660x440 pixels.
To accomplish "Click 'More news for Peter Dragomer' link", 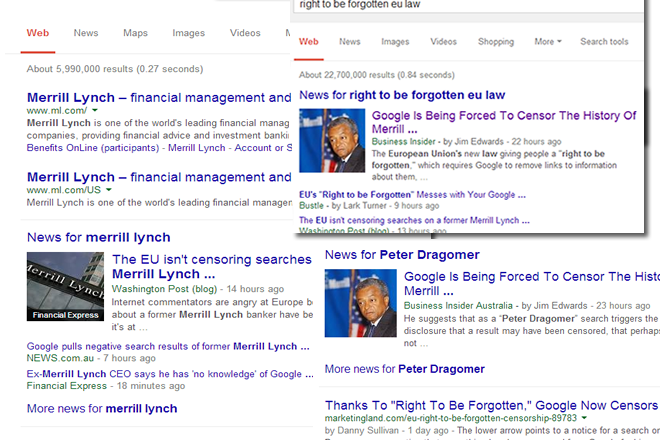I will pos(405,369).
